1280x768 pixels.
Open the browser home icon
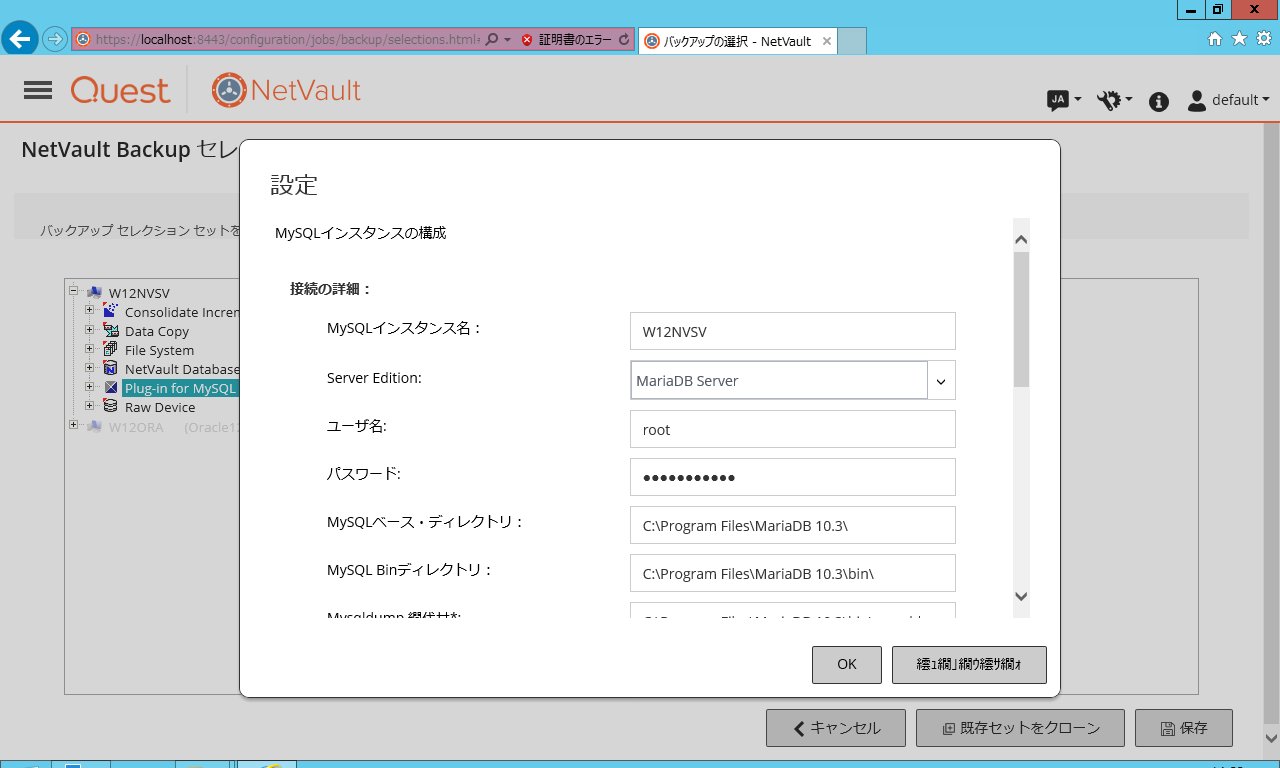coord(1215,39)
